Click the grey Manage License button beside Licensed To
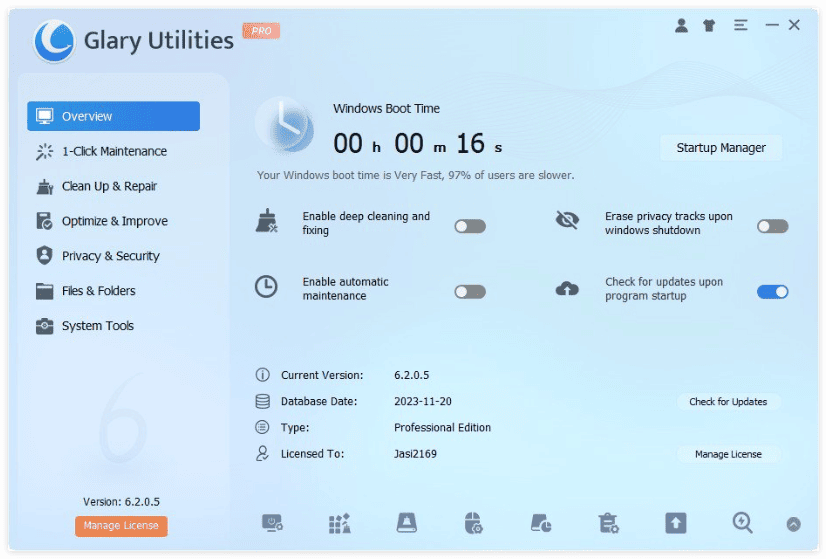 coord(728,454)
